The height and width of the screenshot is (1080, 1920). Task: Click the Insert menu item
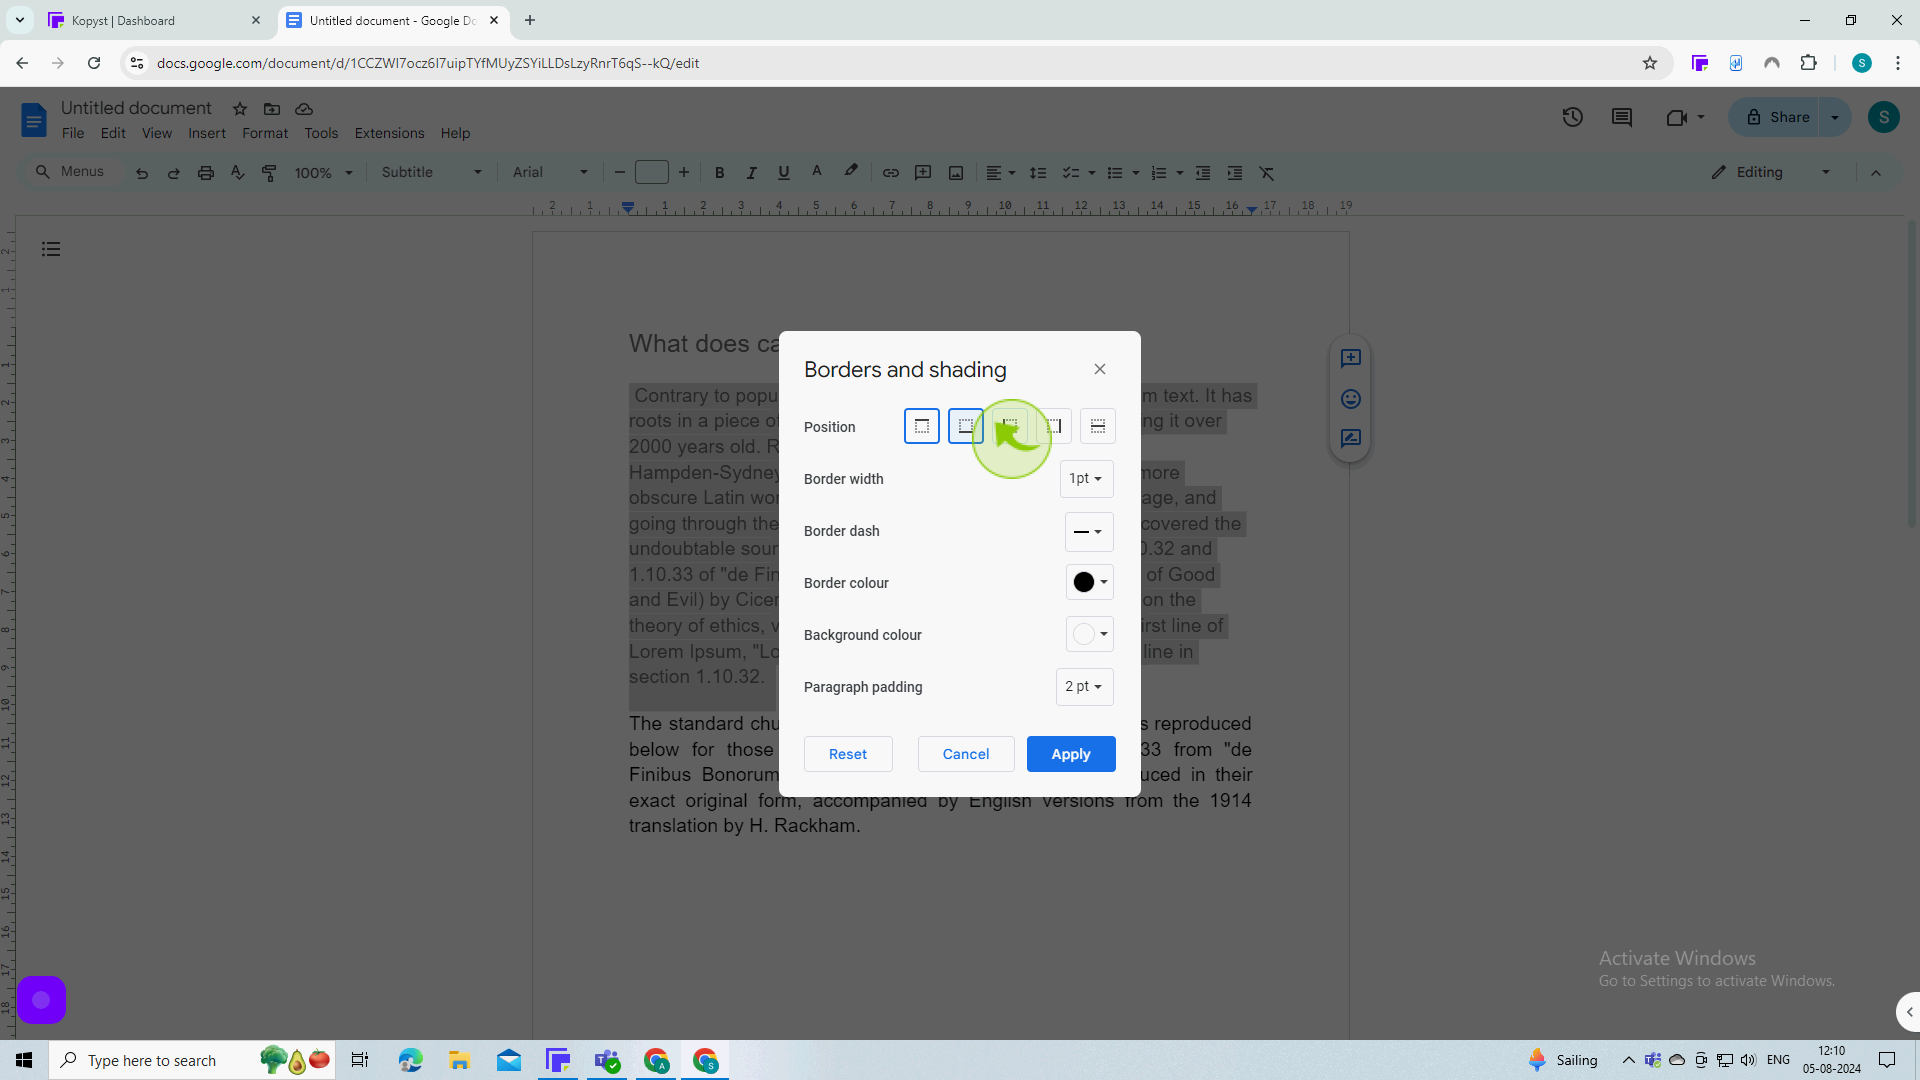click(x=207, y=133)
